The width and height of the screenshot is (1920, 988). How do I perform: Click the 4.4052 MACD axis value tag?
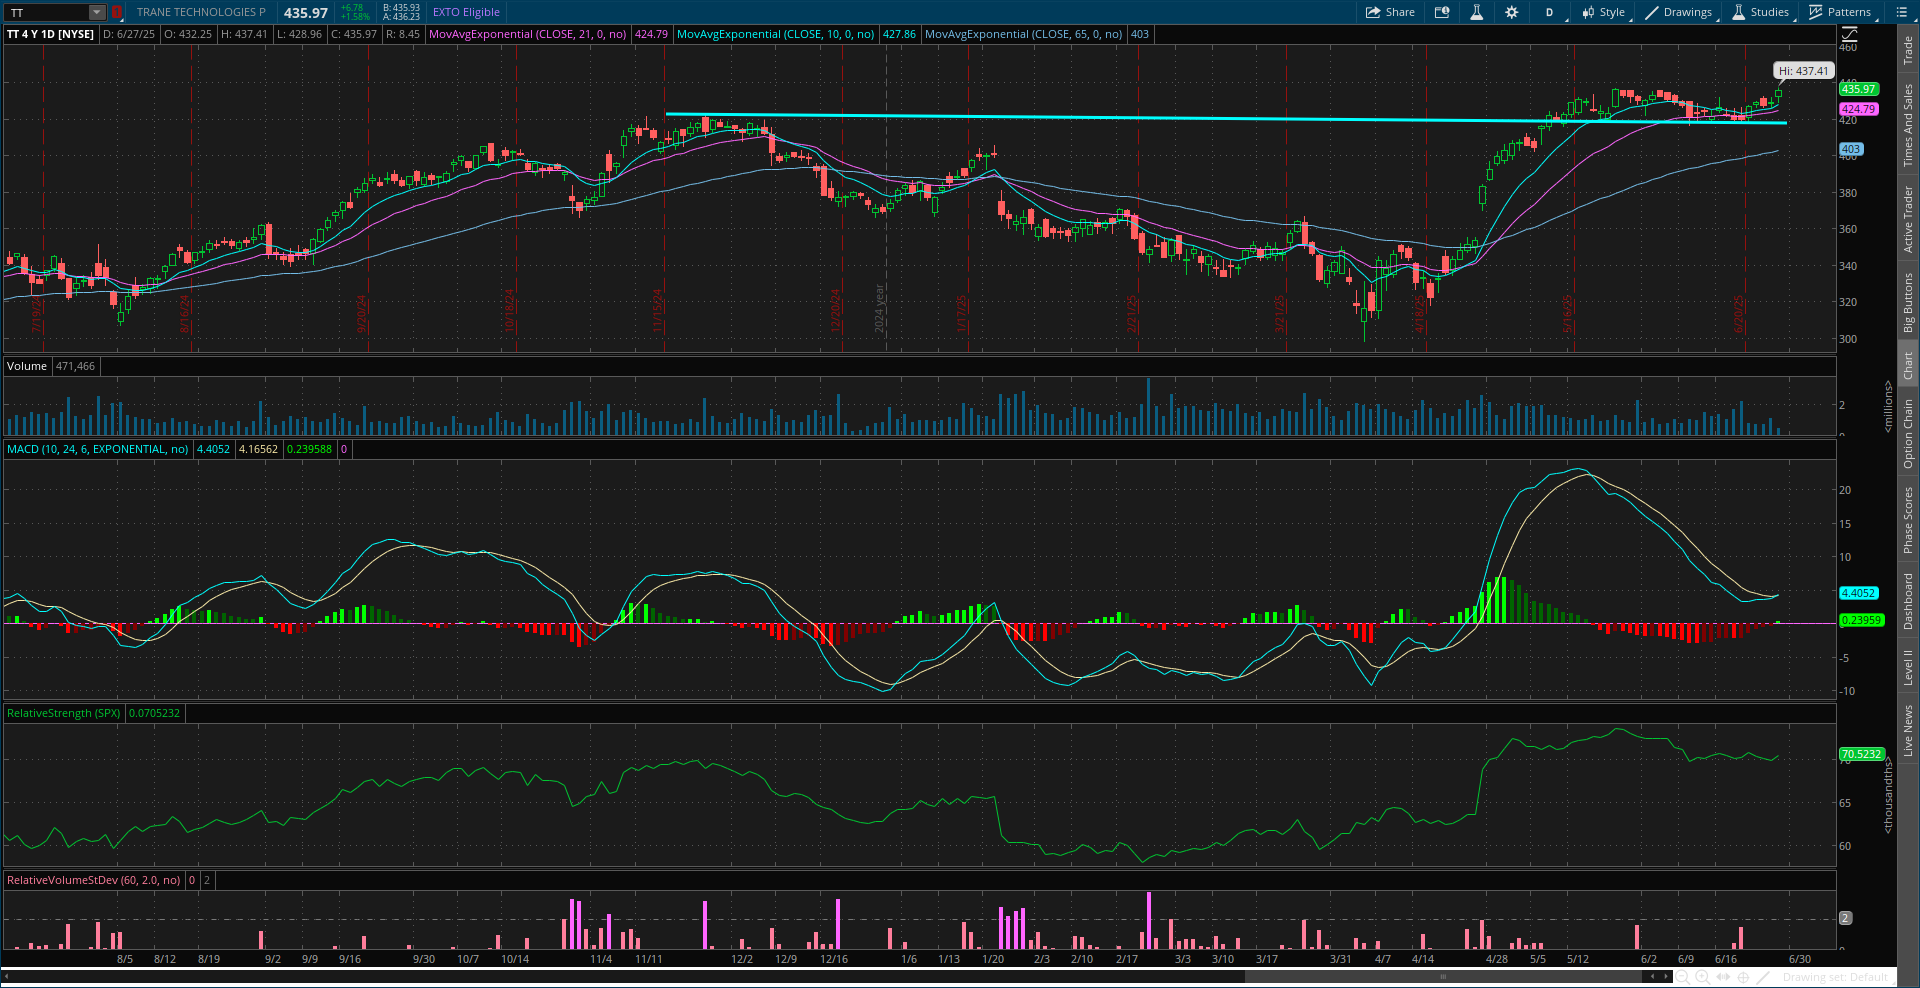click(1858, 593)
